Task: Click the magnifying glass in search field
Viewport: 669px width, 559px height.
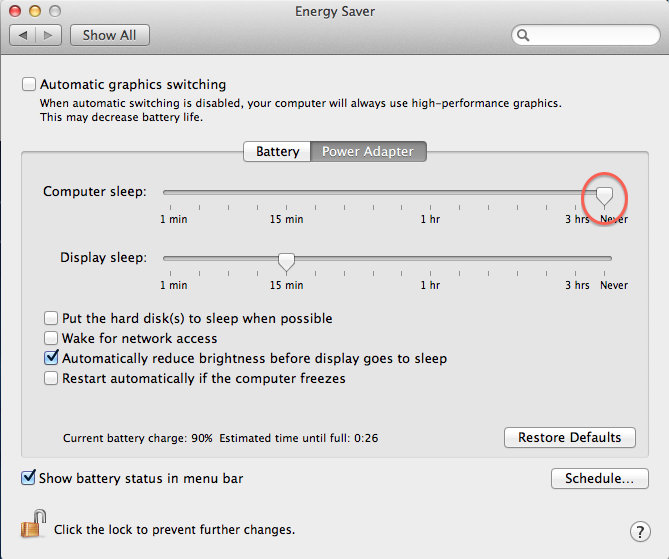Action: click(x=524, y=35)
